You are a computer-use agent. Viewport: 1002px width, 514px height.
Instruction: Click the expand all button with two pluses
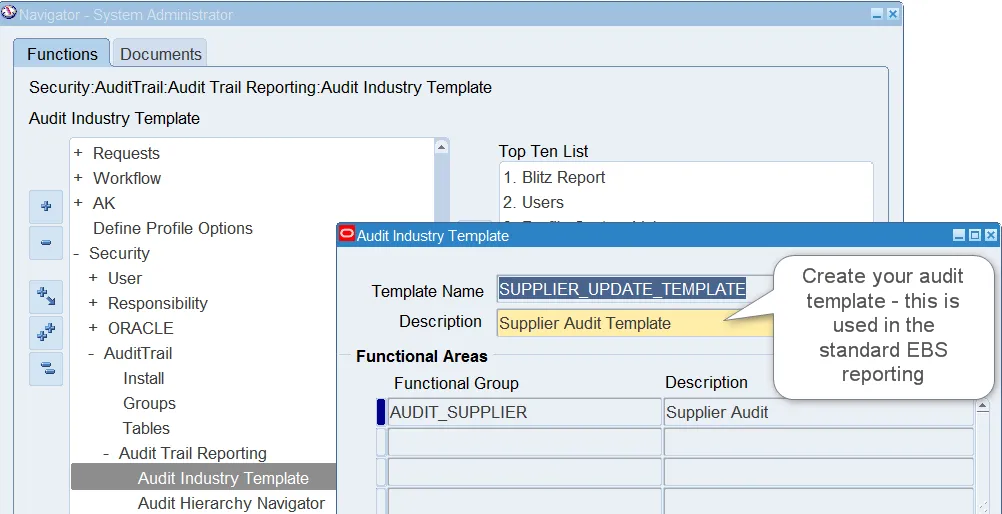pos(46,332)
